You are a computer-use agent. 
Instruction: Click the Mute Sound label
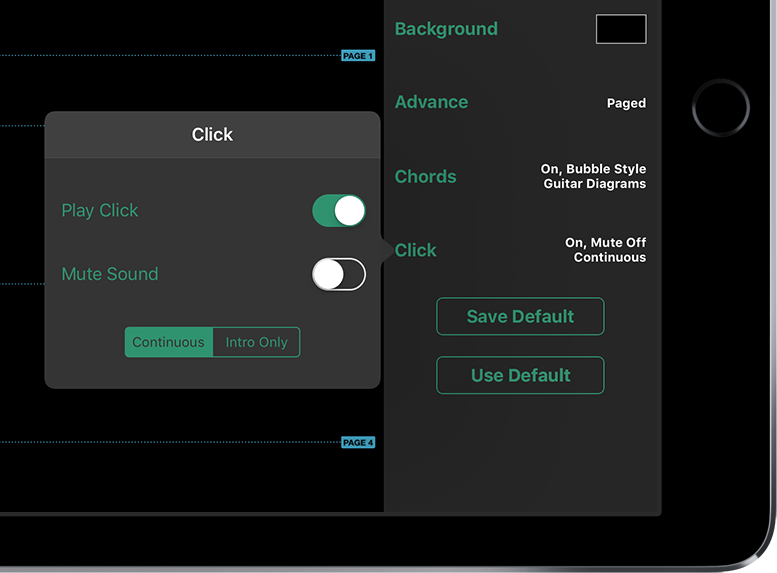point(110,274)
